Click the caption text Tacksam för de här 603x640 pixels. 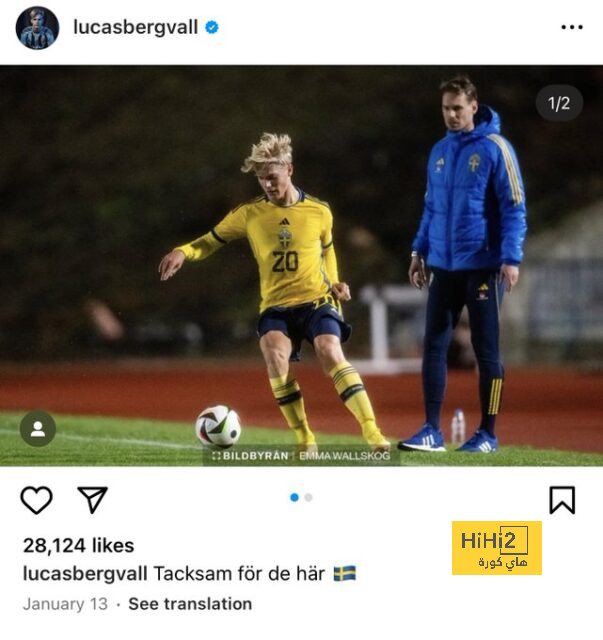[x=239, y=574]
